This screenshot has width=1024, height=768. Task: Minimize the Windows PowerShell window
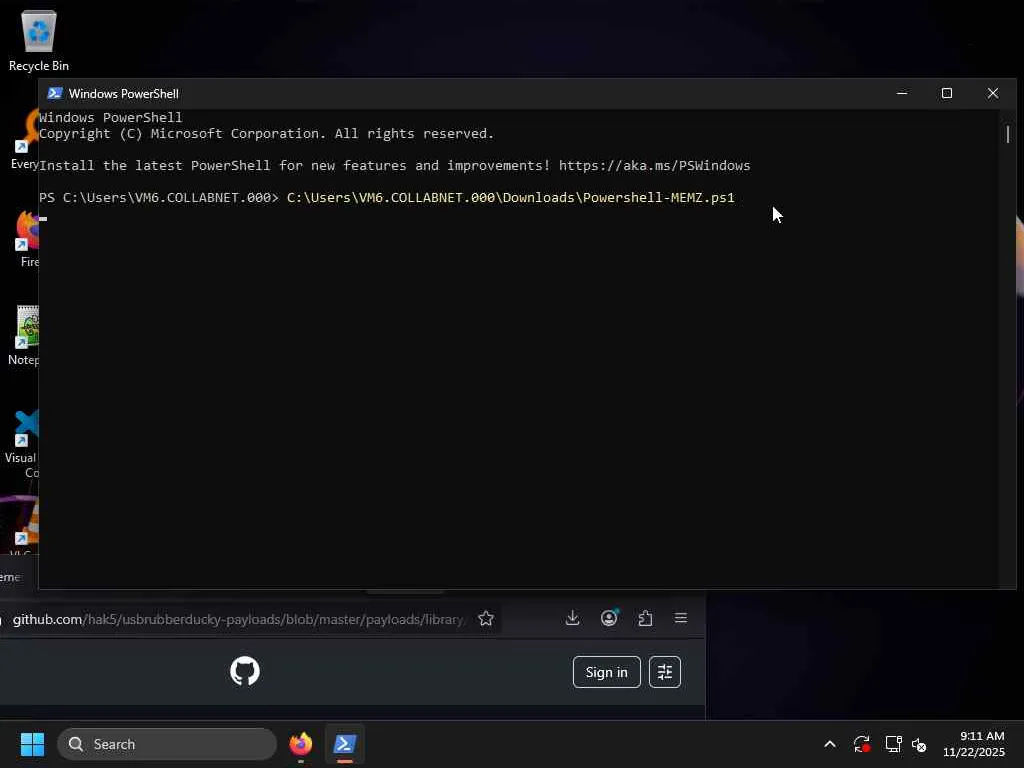[x=902, y=93]
